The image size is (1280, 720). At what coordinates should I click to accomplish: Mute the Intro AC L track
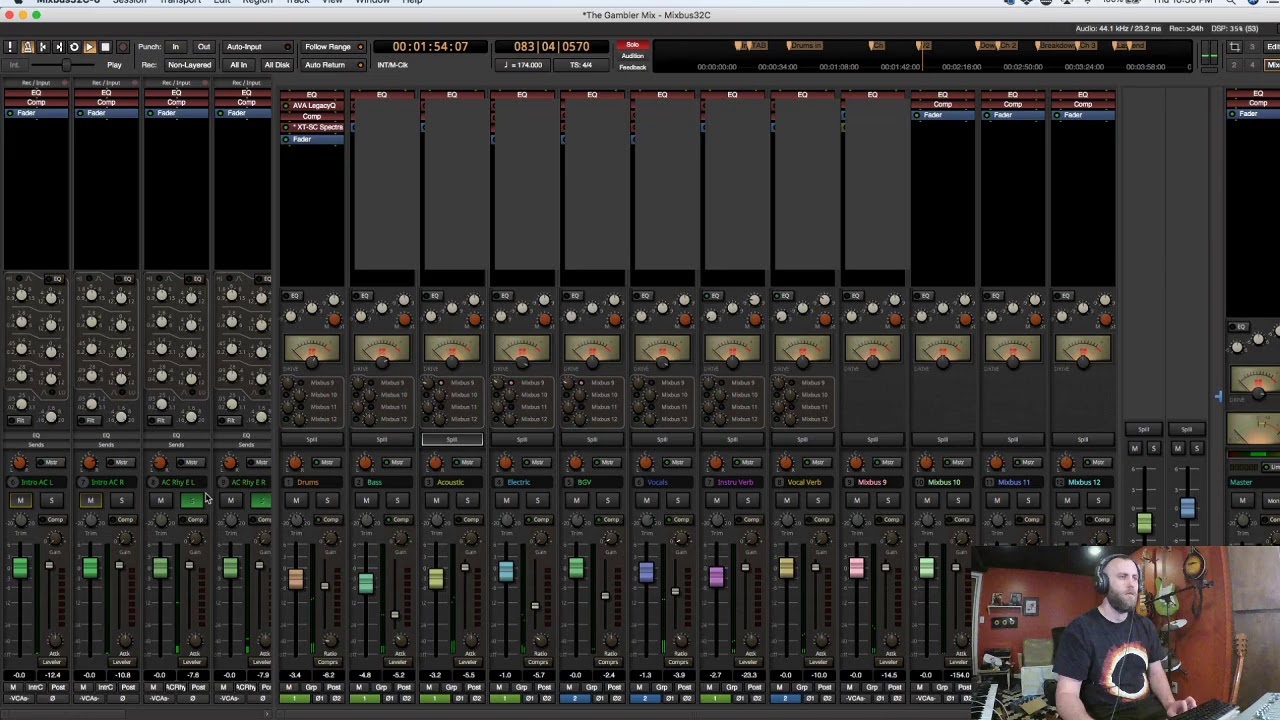(x=20, y=501)
